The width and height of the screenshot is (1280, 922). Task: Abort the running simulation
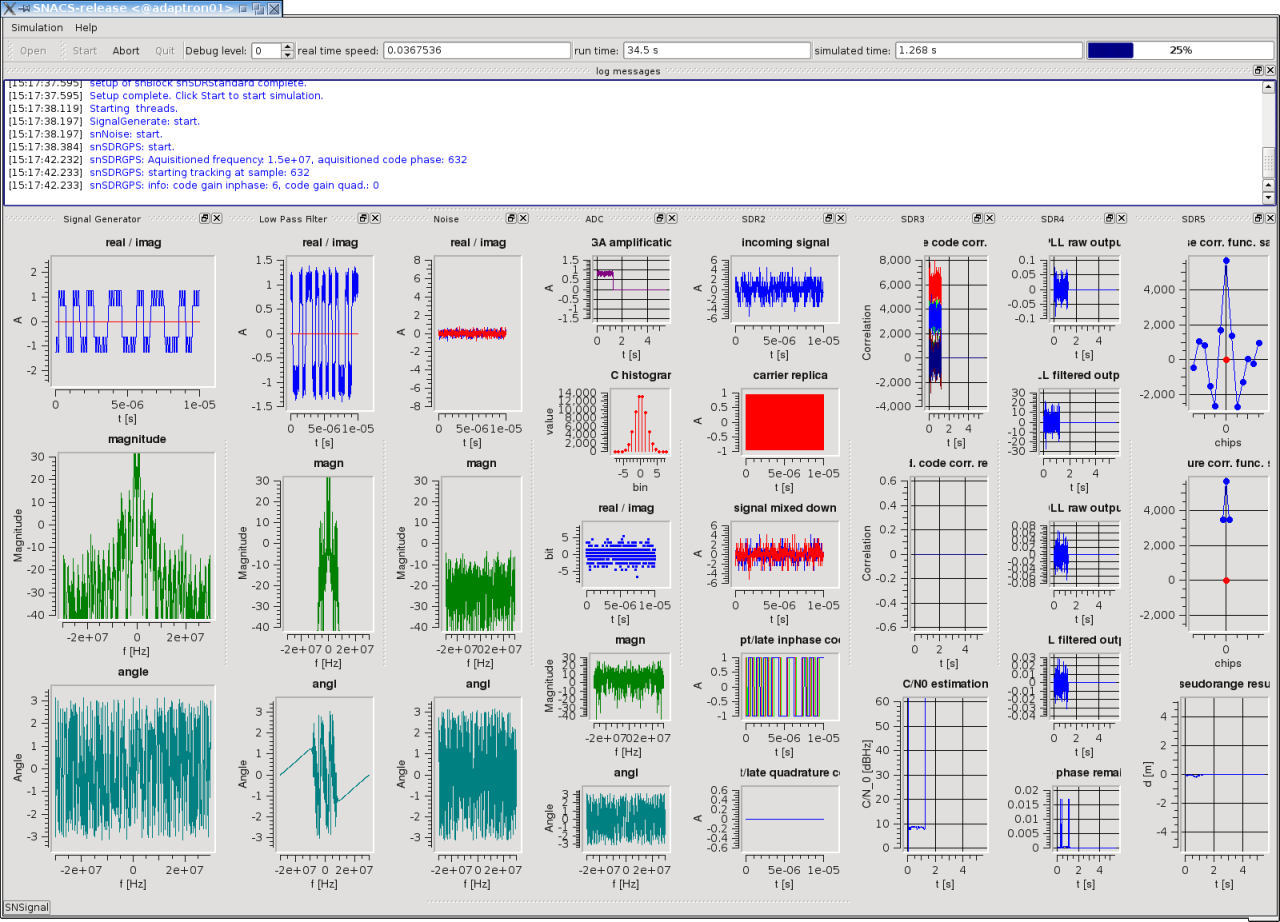click(x=126, y=51)
